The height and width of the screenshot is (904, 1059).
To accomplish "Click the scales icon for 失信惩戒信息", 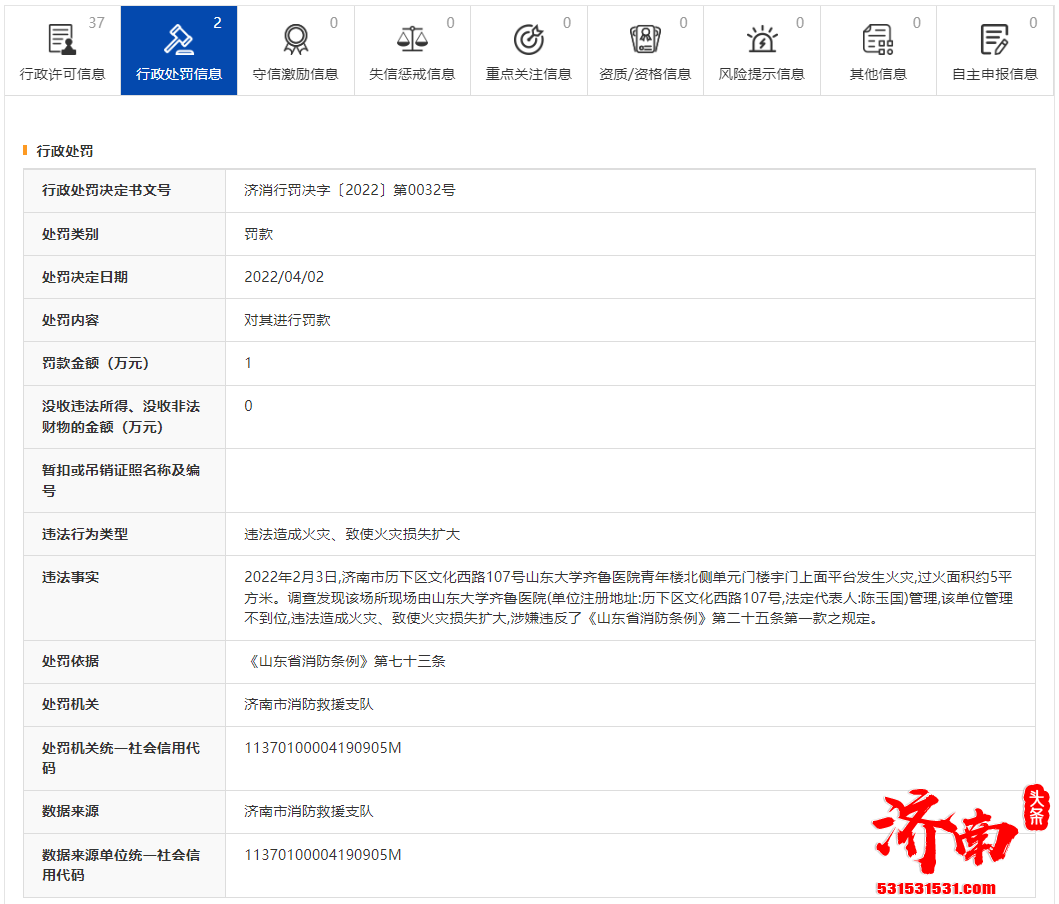I will click(x=412, y=35).
